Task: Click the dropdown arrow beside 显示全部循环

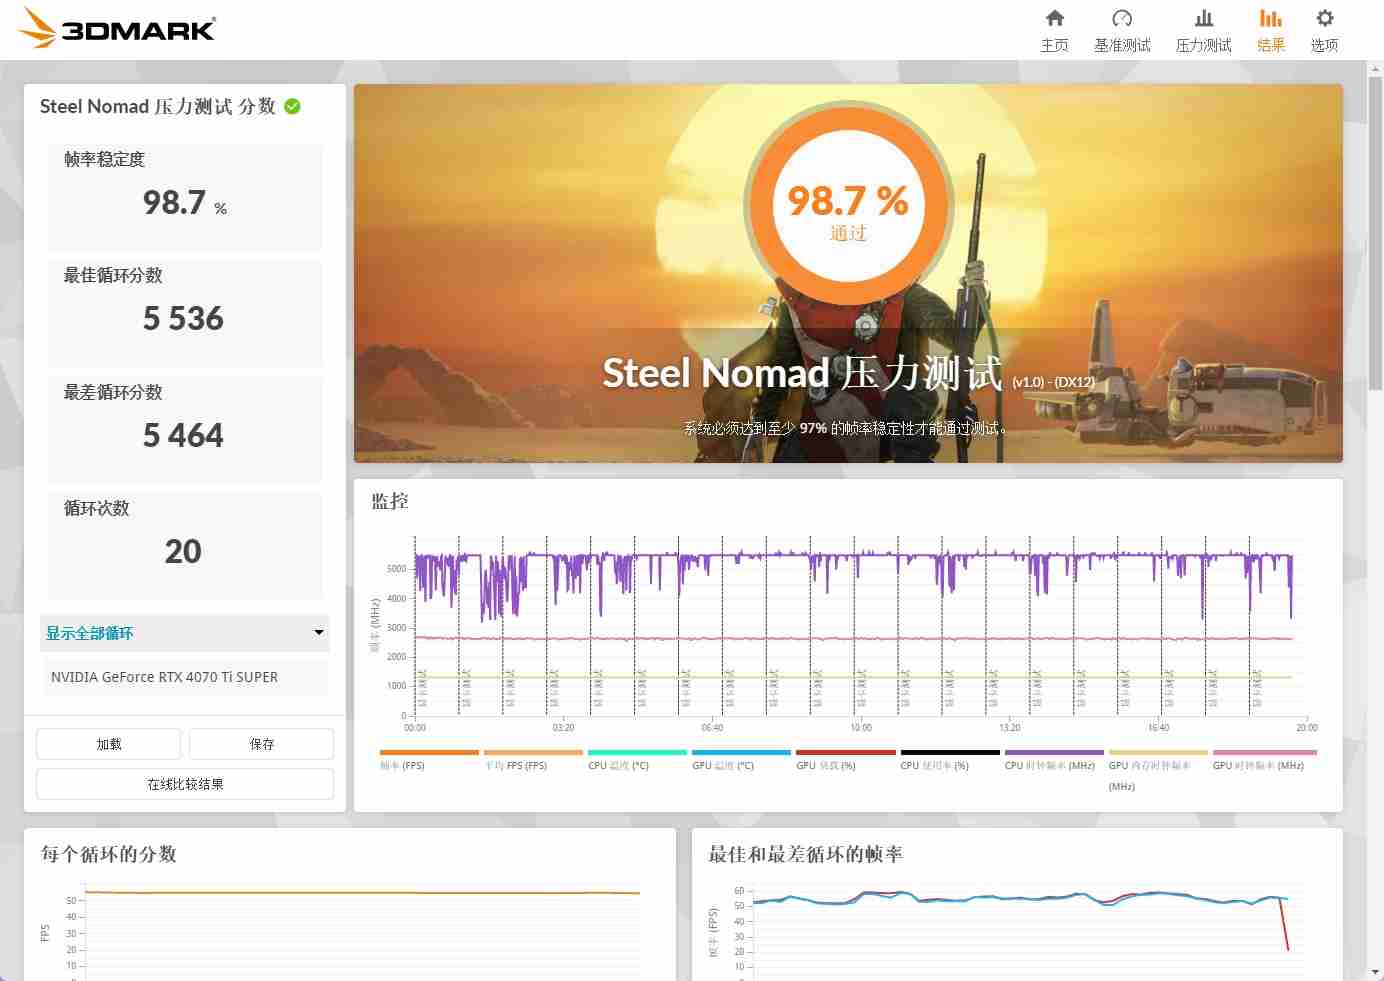Action: [319, 633]
